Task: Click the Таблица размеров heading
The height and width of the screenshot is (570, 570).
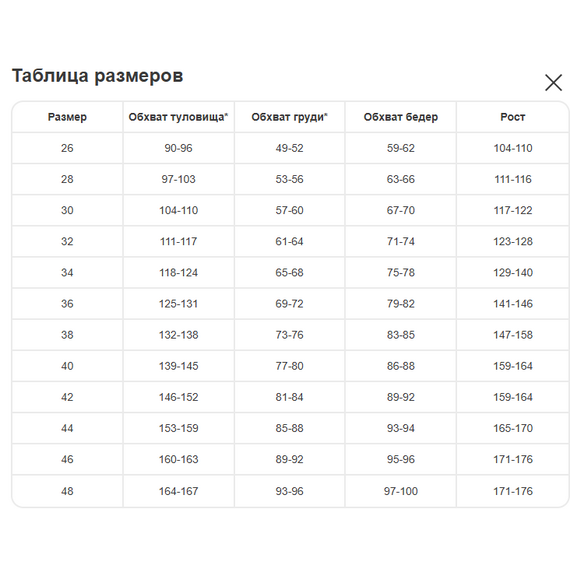Action: pyautogui.click(x=97, y=76)
